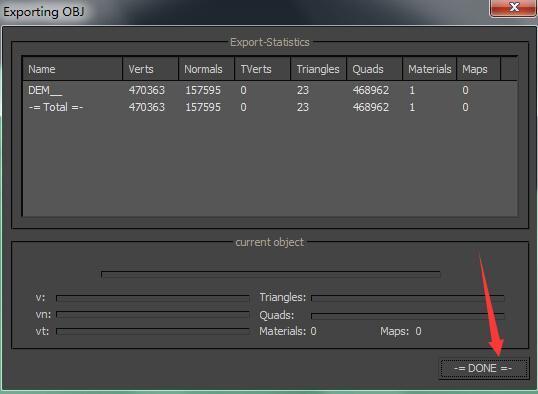Click the DEM__ Quads value 468962

pyautogui.click(x=371, y=90)
